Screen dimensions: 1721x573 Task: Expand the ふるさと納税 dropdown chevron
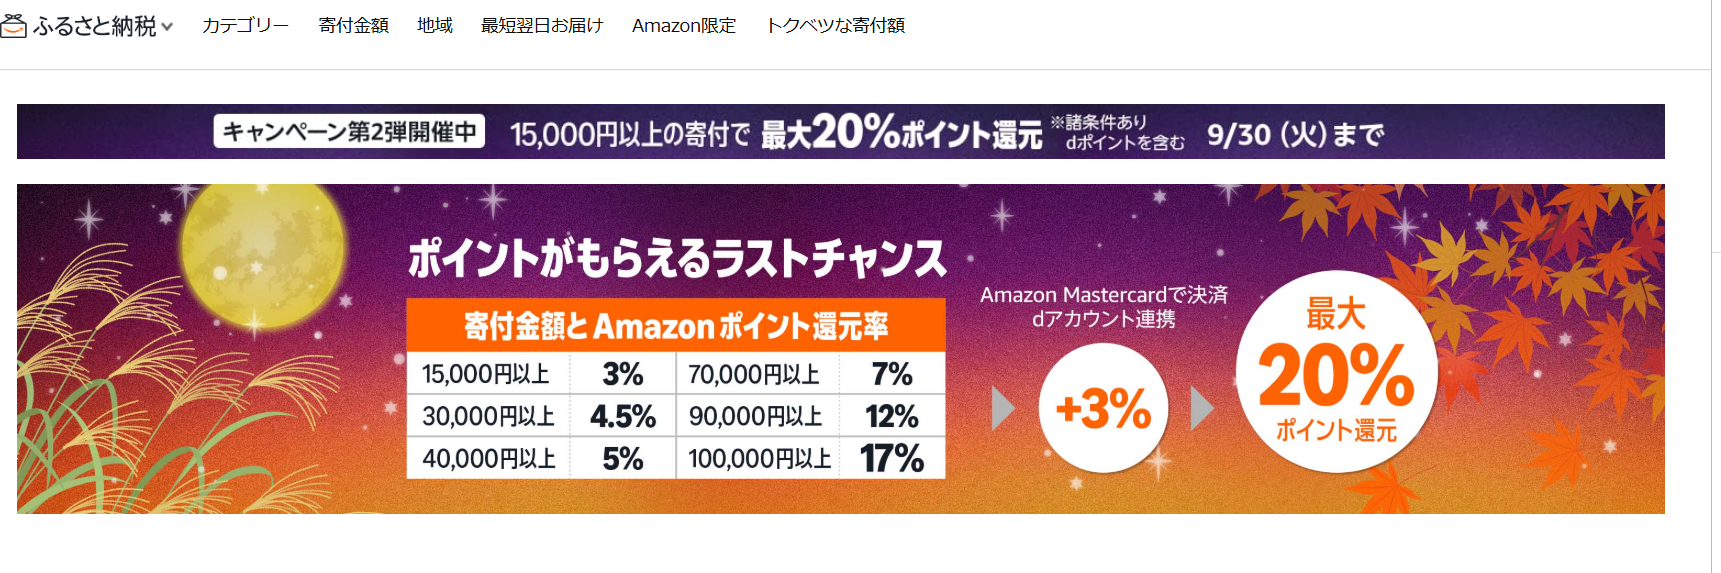(167, 27)
